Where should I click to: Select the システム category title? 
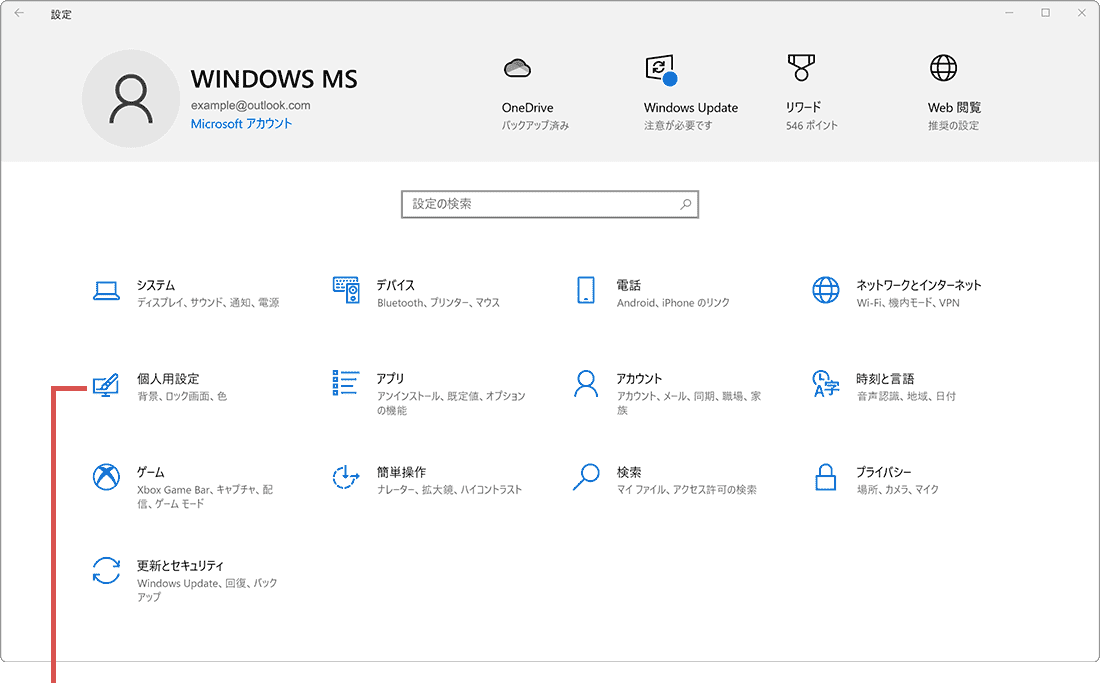coord(156,285)
